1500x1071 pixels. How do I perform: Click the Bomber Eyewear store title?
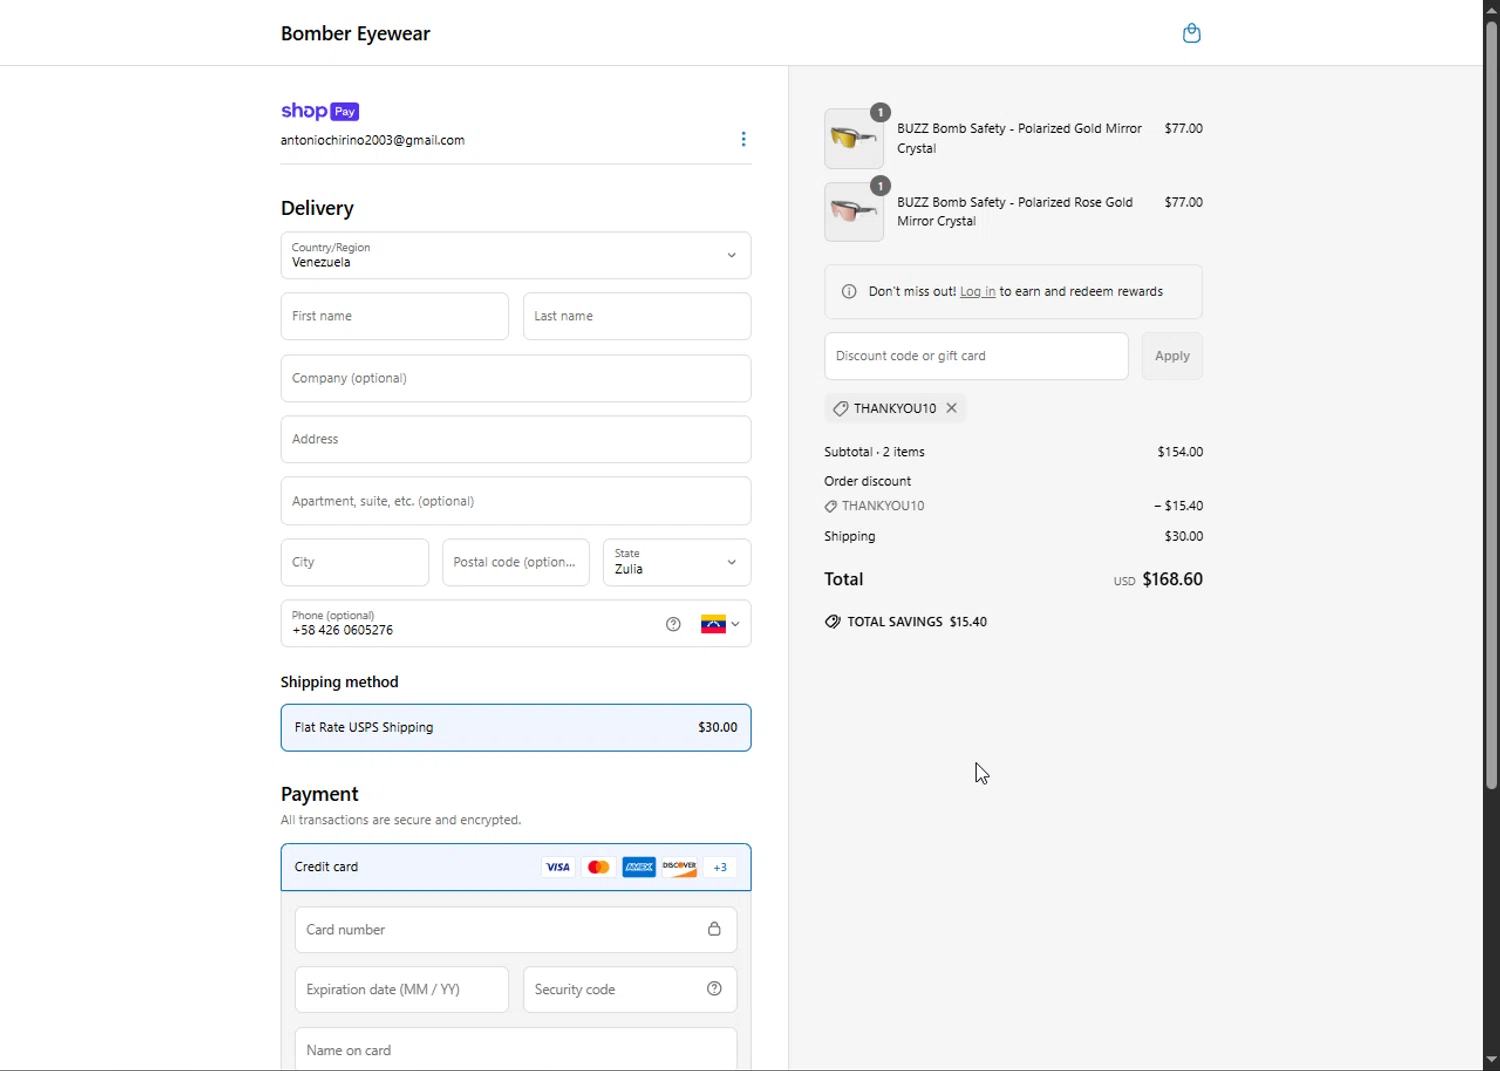pos(355,33)
